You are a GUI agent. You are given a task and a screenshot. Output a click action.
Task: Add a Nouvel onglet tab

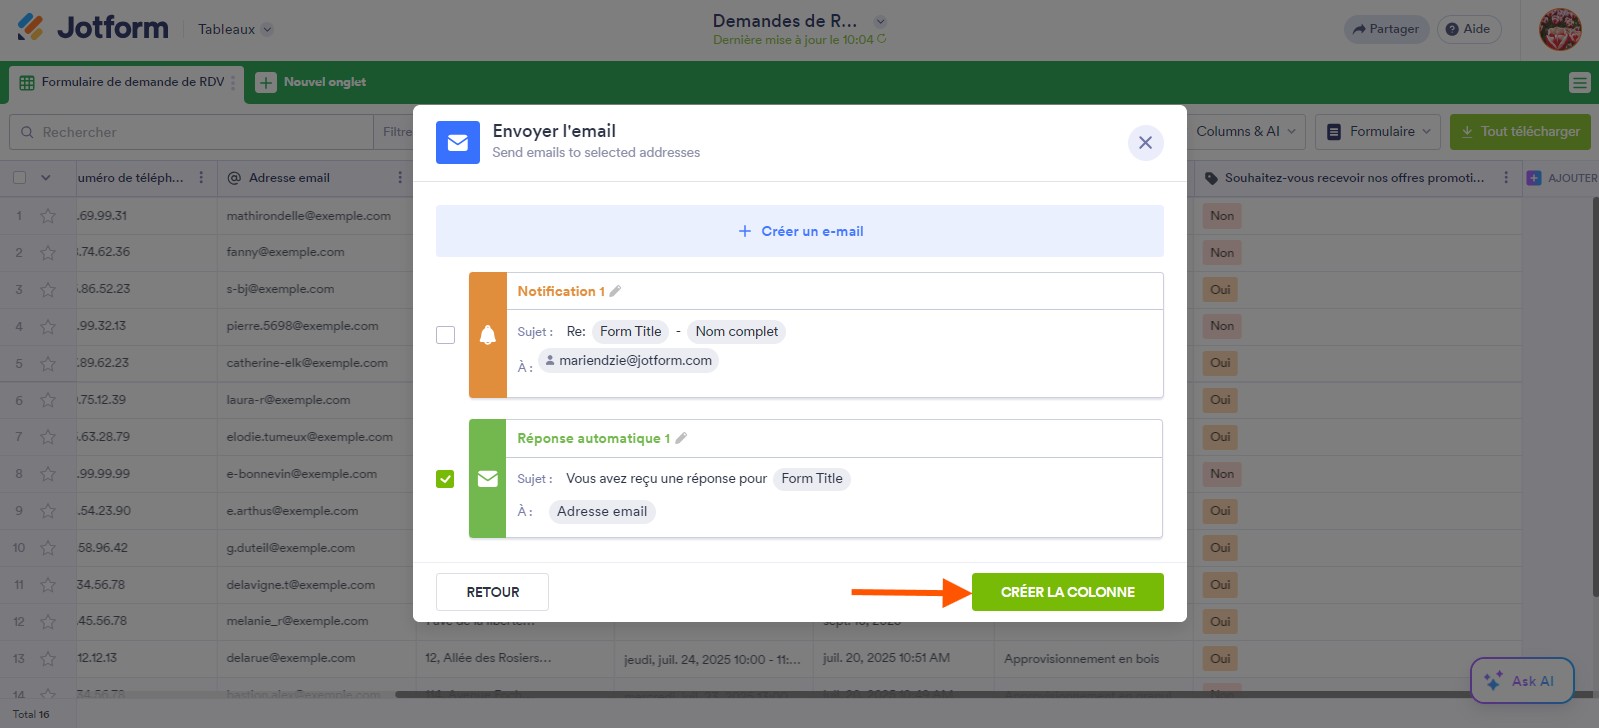(x=311, y=82)
